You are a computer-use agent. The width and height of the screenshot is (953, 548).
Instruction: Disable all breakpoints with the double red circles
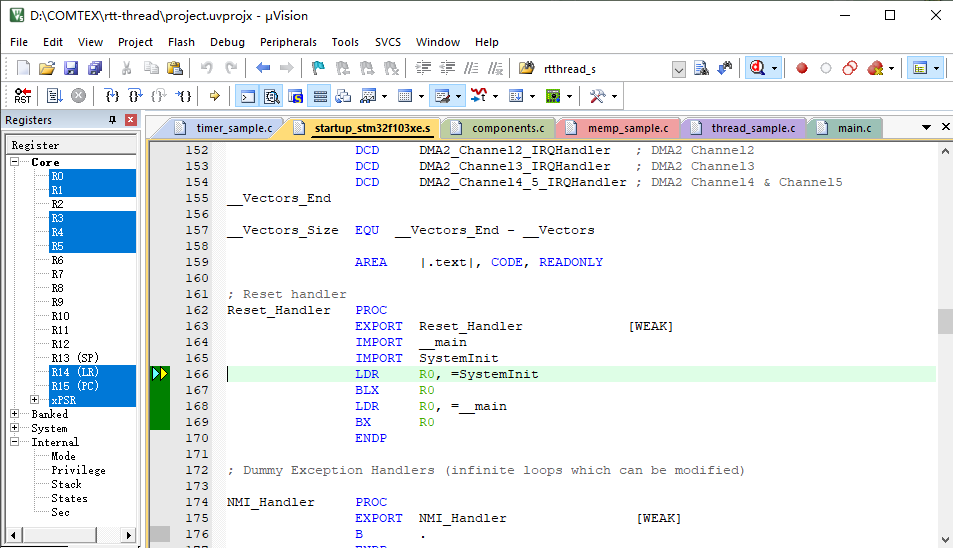[850, 68]
